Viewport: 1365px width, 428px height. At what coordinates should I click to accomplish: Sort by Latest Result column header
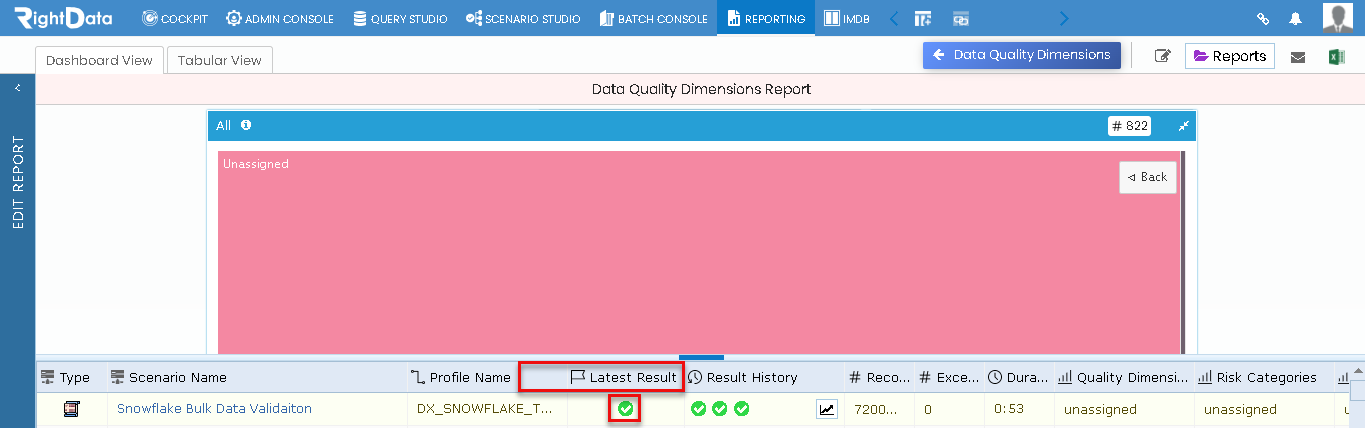623,377
